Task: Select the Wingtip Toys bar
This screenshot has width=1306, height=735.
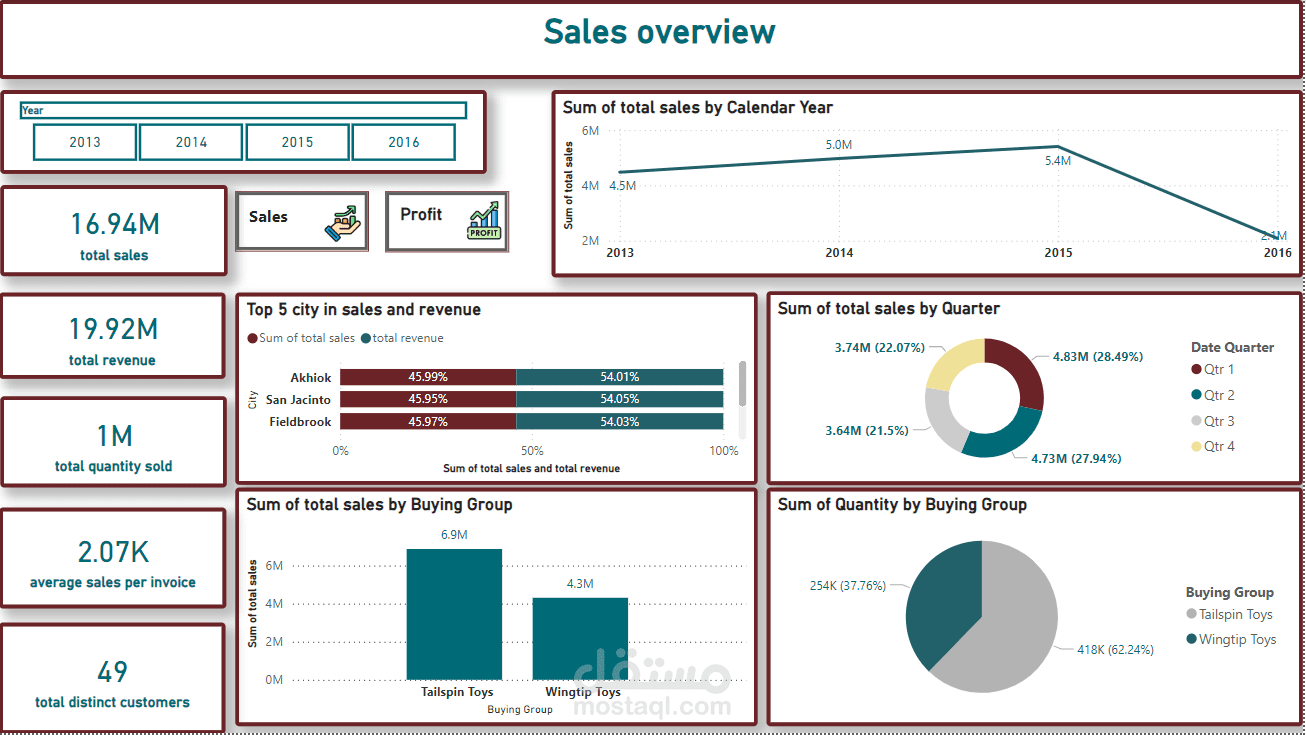Action: coord(580,639)
